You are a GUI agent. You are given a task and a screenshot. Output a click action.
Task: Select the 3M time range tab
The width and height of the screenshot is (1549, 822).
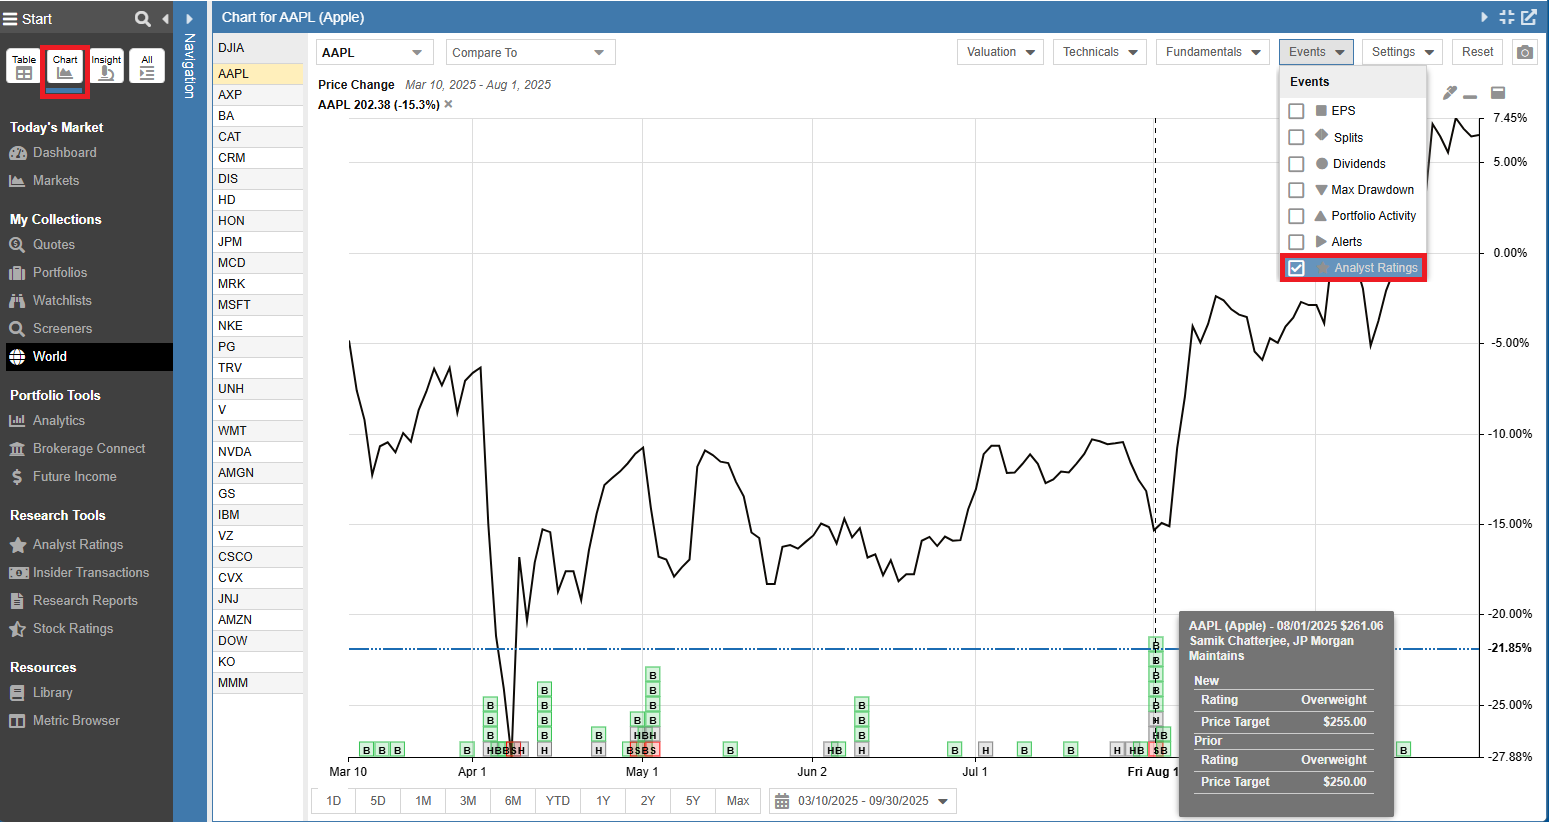(x=468, y=801)
